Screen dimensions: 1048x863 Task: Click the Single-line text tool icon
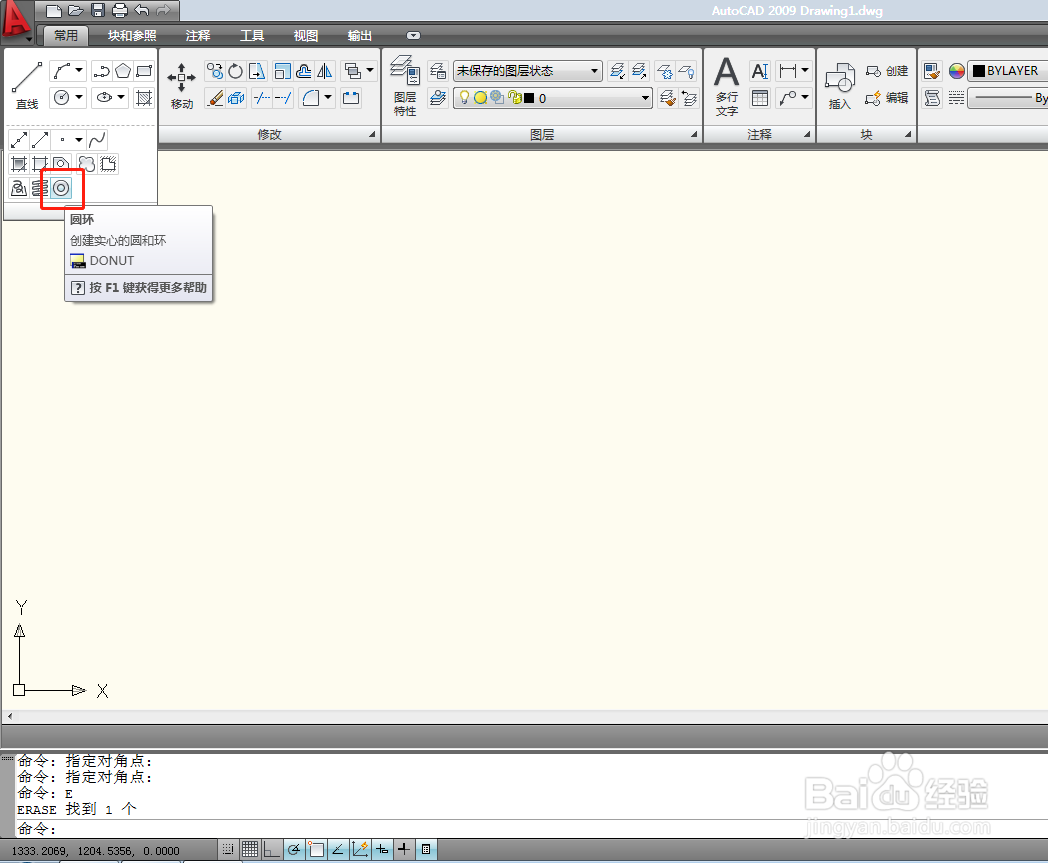pos(760,70)
